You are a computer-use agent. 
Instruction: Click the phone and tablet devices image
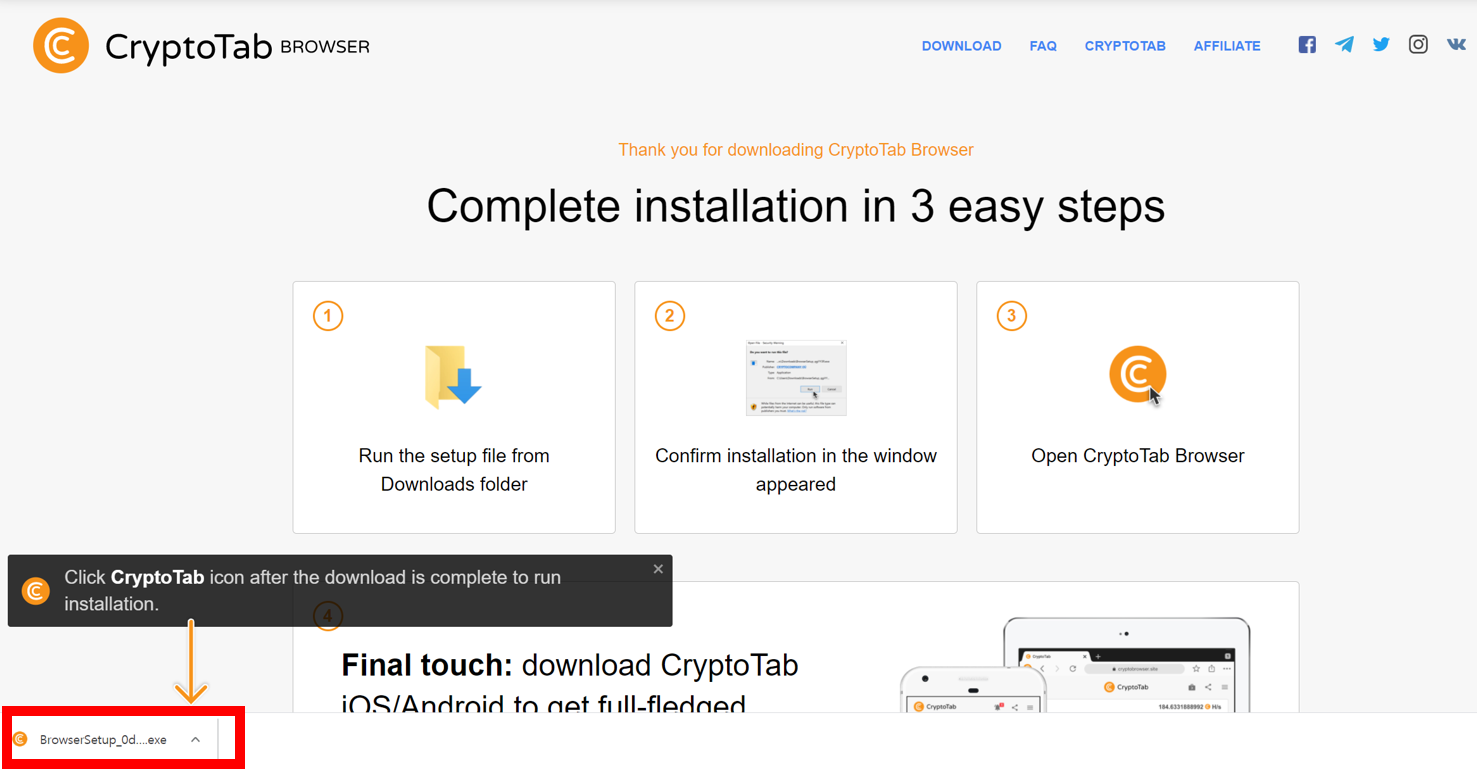pos(1076,665)
